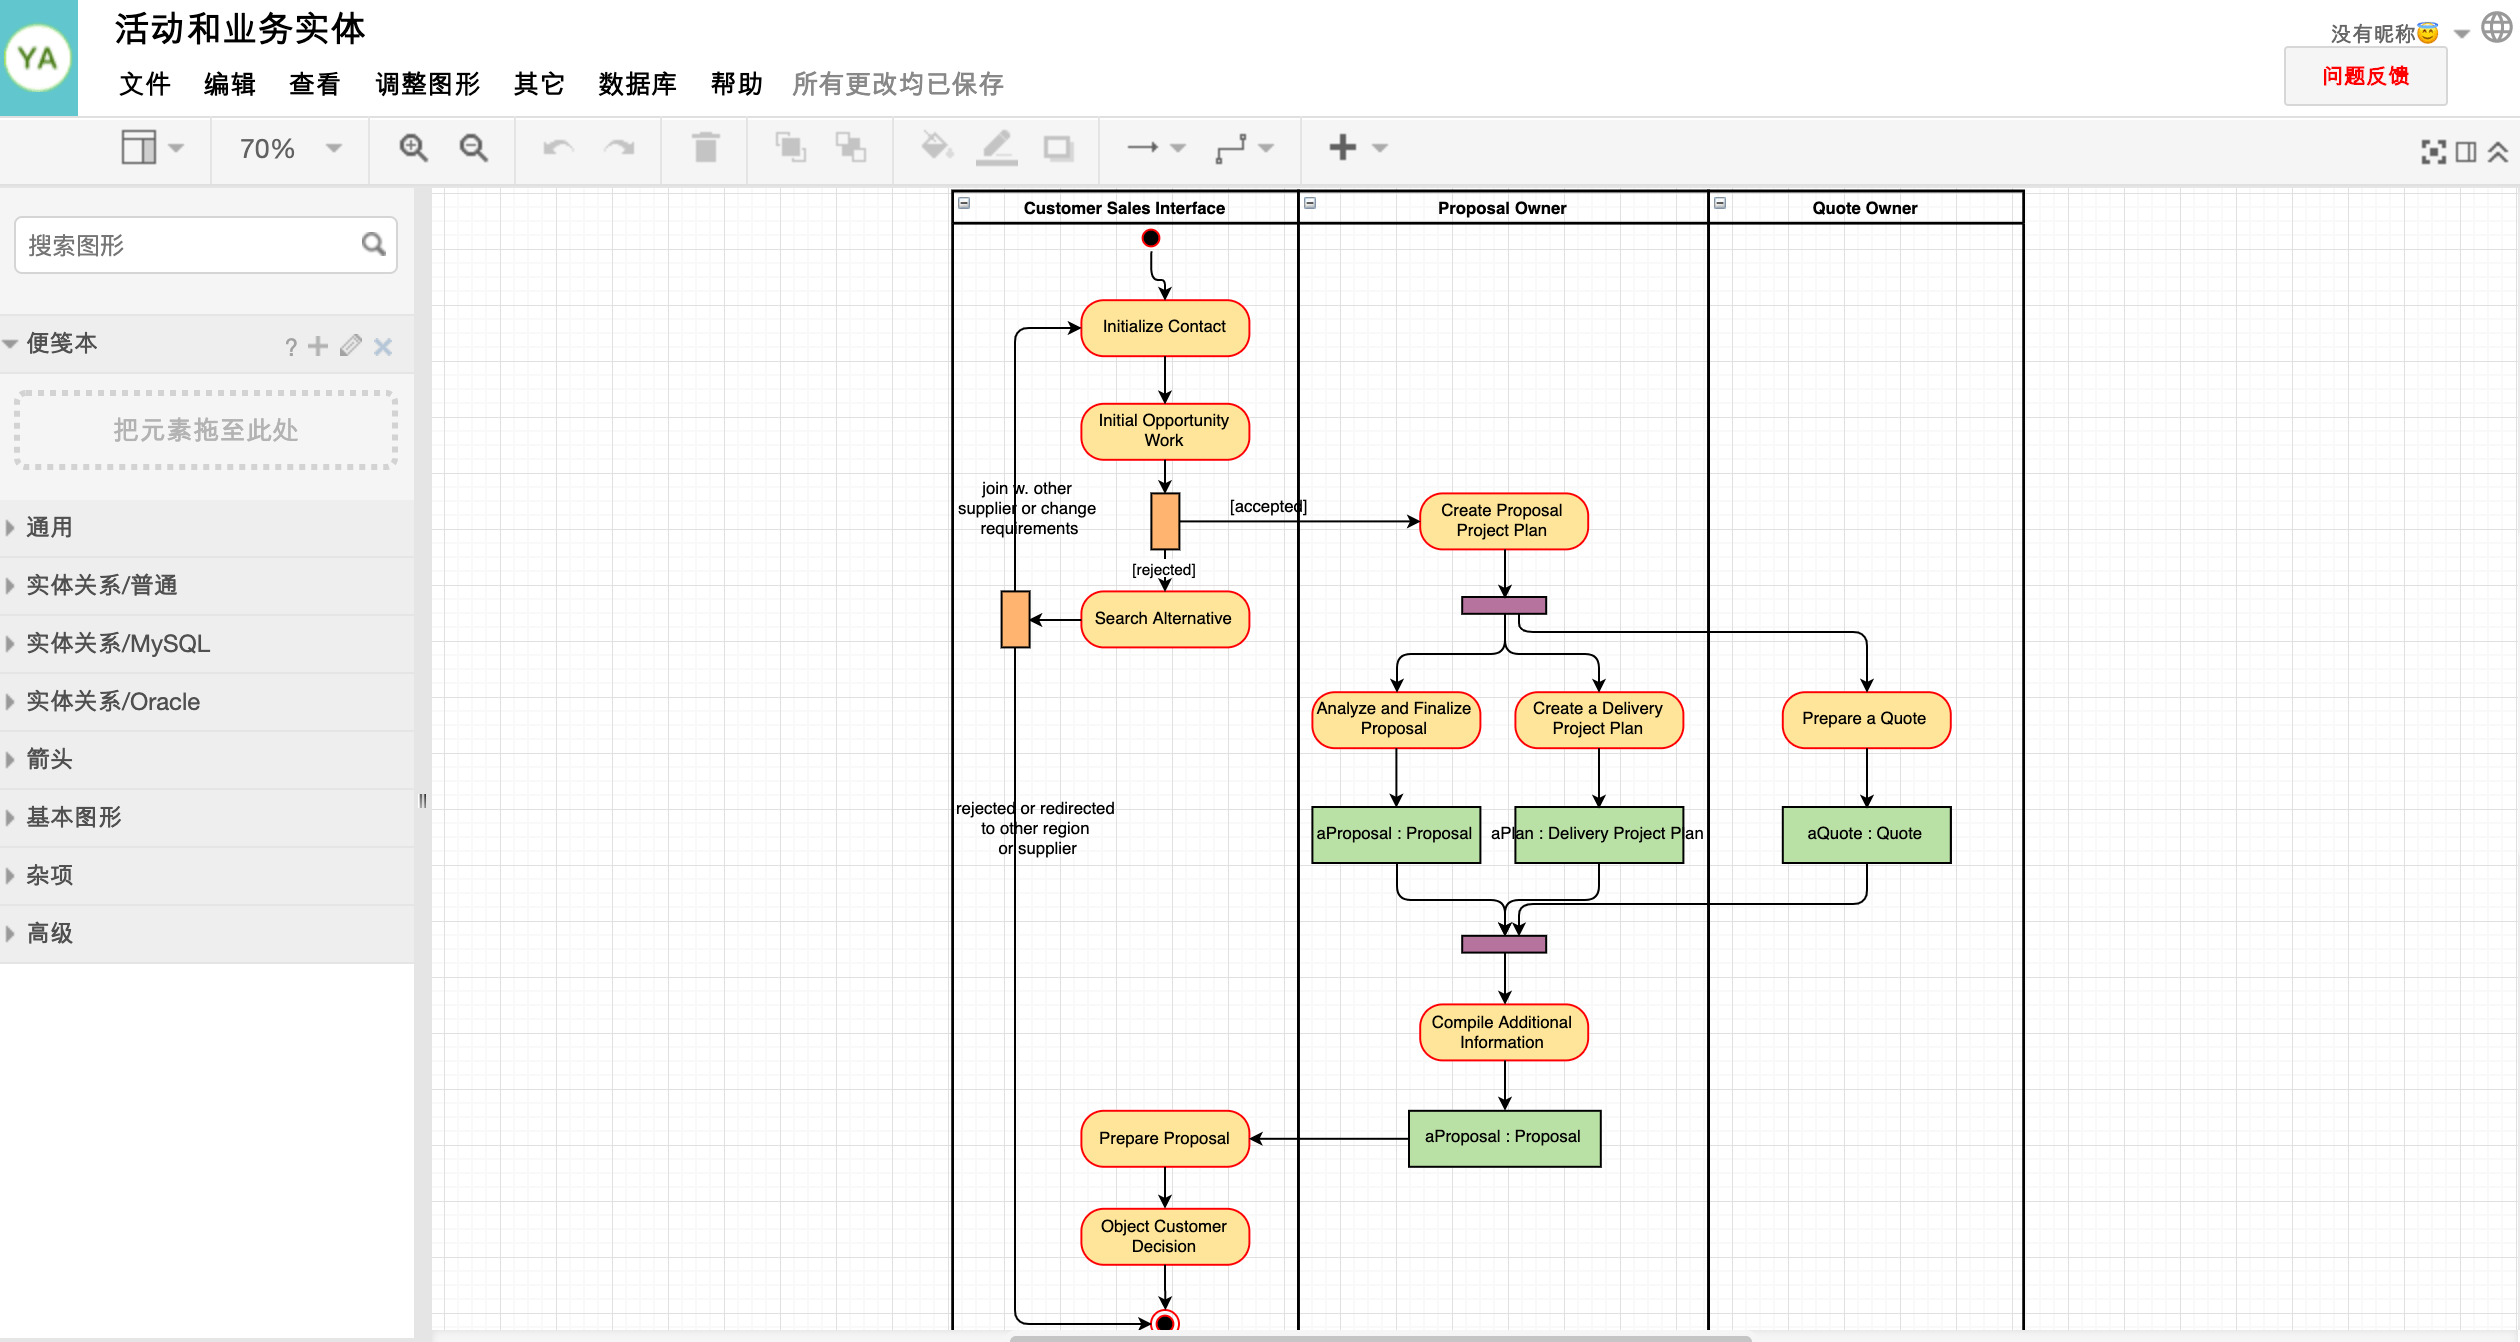Expand the 基本图形 category

tap(207, 817)
